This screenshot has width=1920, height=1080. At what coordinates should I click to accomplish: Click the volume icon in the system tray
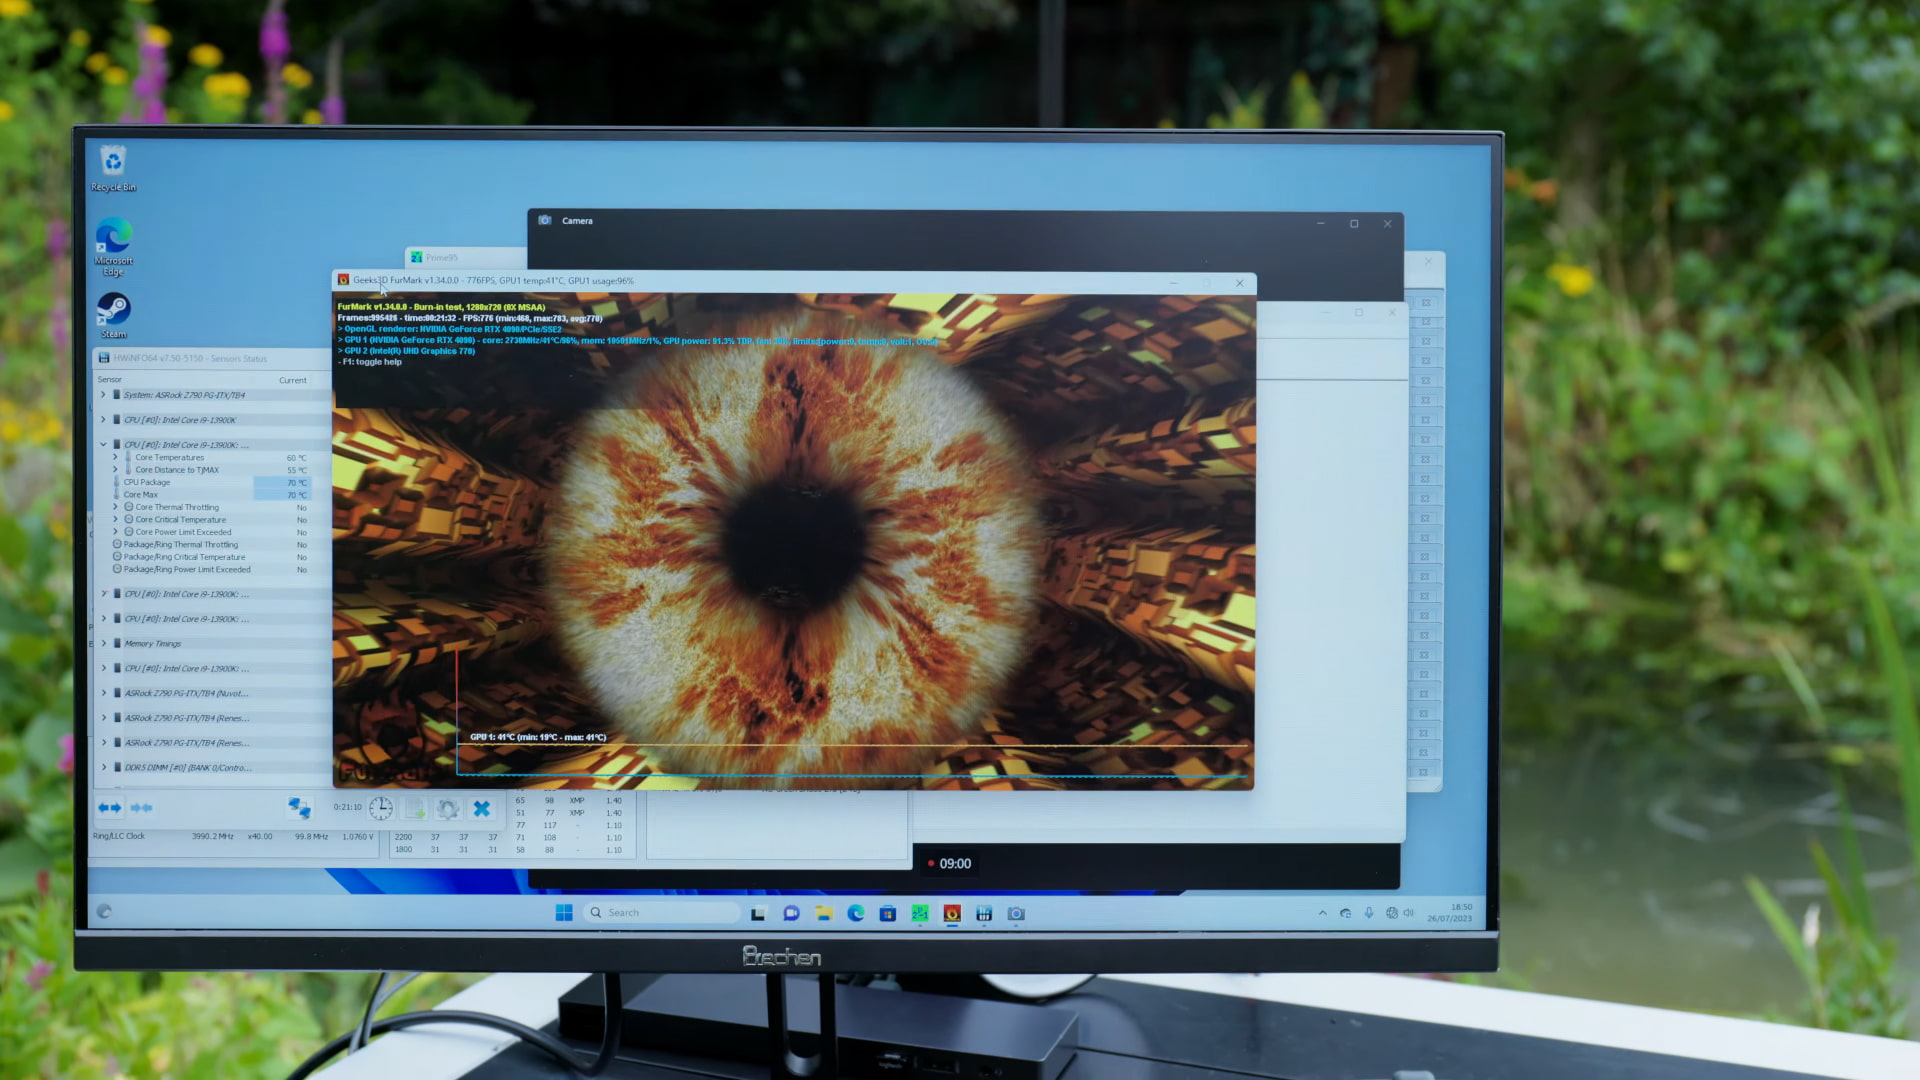click(1409, 913)
